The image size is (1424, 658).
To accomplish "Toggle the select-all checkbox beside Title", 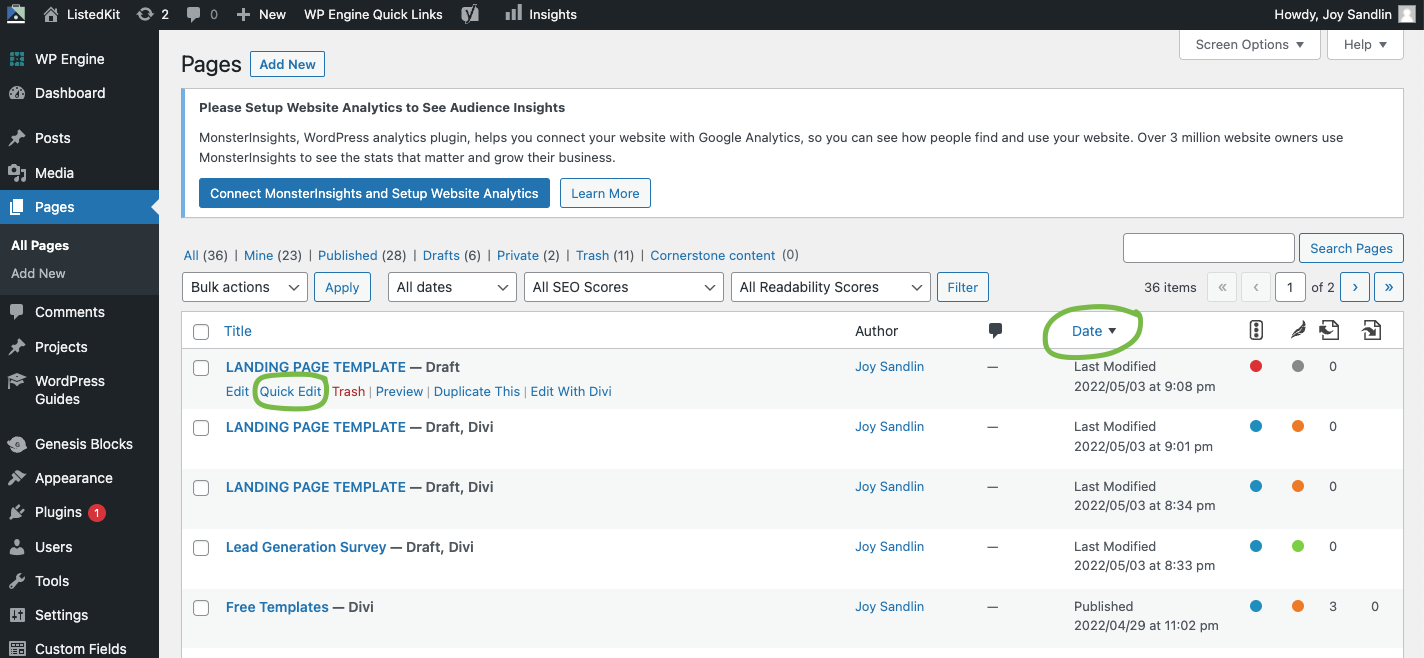I will pos(201,332).
